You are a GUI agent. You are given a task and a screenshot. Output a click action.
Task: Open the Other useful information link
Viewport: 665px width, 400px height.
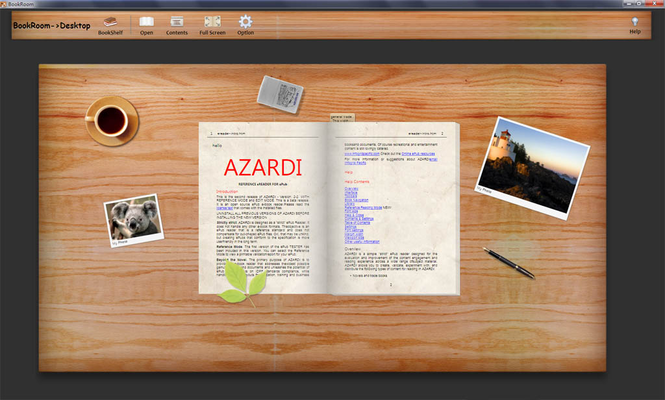click(x=362, y=242)
